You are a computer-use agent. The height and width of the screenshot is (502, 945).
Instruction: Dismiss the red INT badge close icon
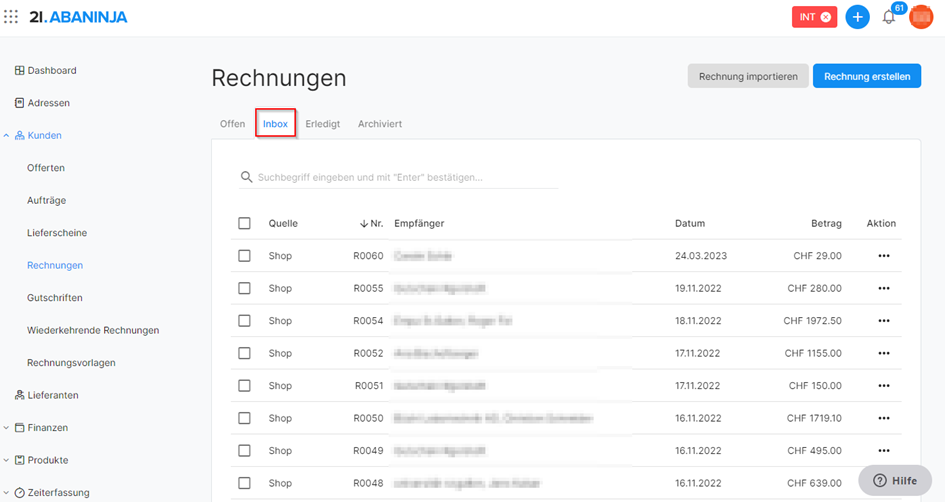coord(825,17)
